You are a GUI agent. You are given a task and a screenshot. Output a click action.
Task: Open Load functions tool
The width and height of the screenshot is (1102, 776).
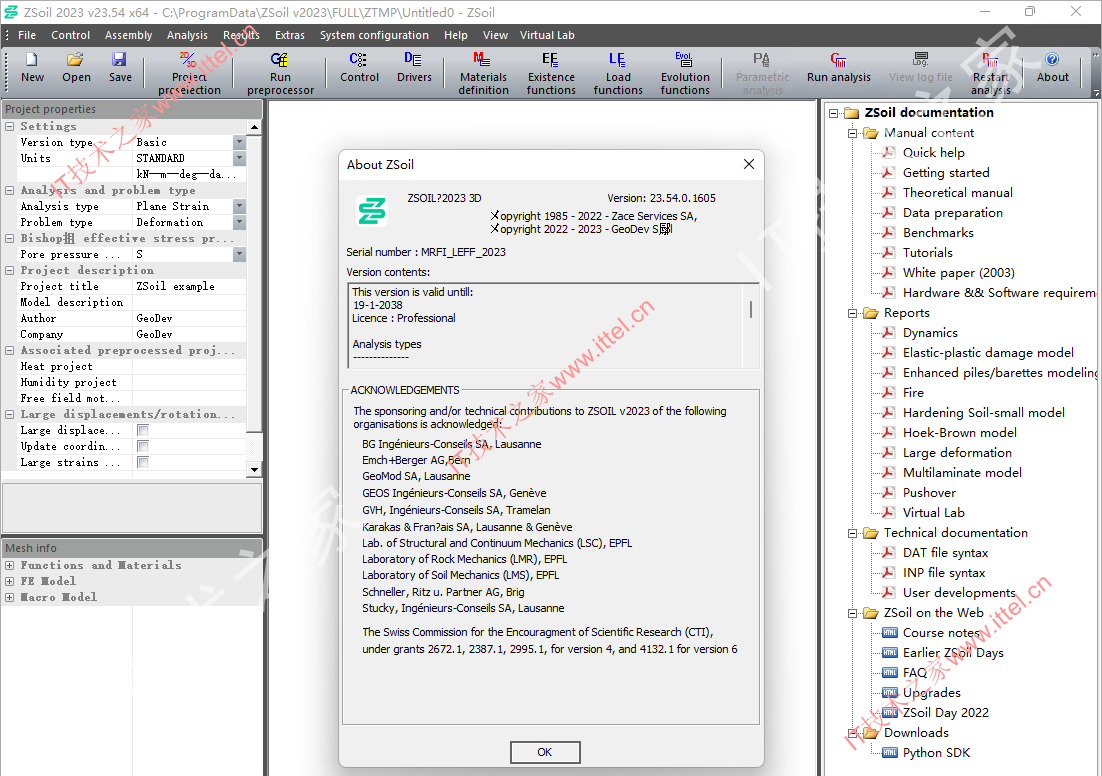pos(618,74)
